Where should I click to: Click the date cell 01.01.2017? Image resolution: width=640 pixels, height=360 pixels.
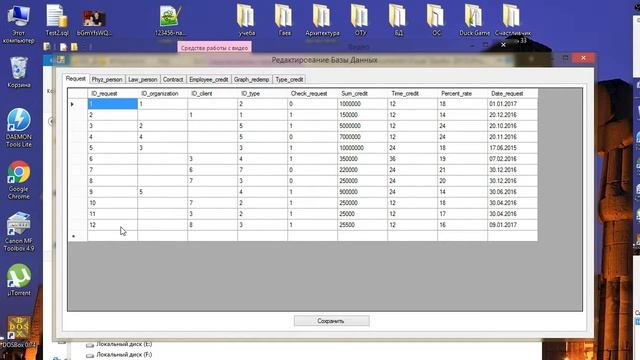pyautogui.click(x=512, y=104)
